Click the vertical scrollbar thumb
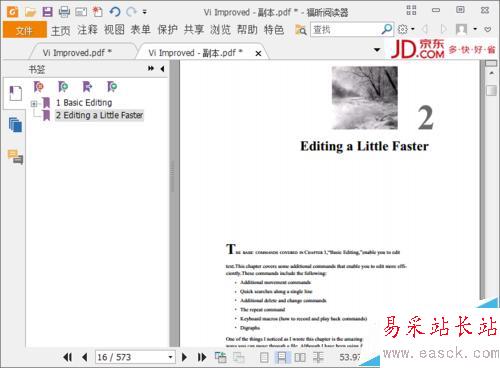Viewport: 500px width, 368px height. coord(491,91)
